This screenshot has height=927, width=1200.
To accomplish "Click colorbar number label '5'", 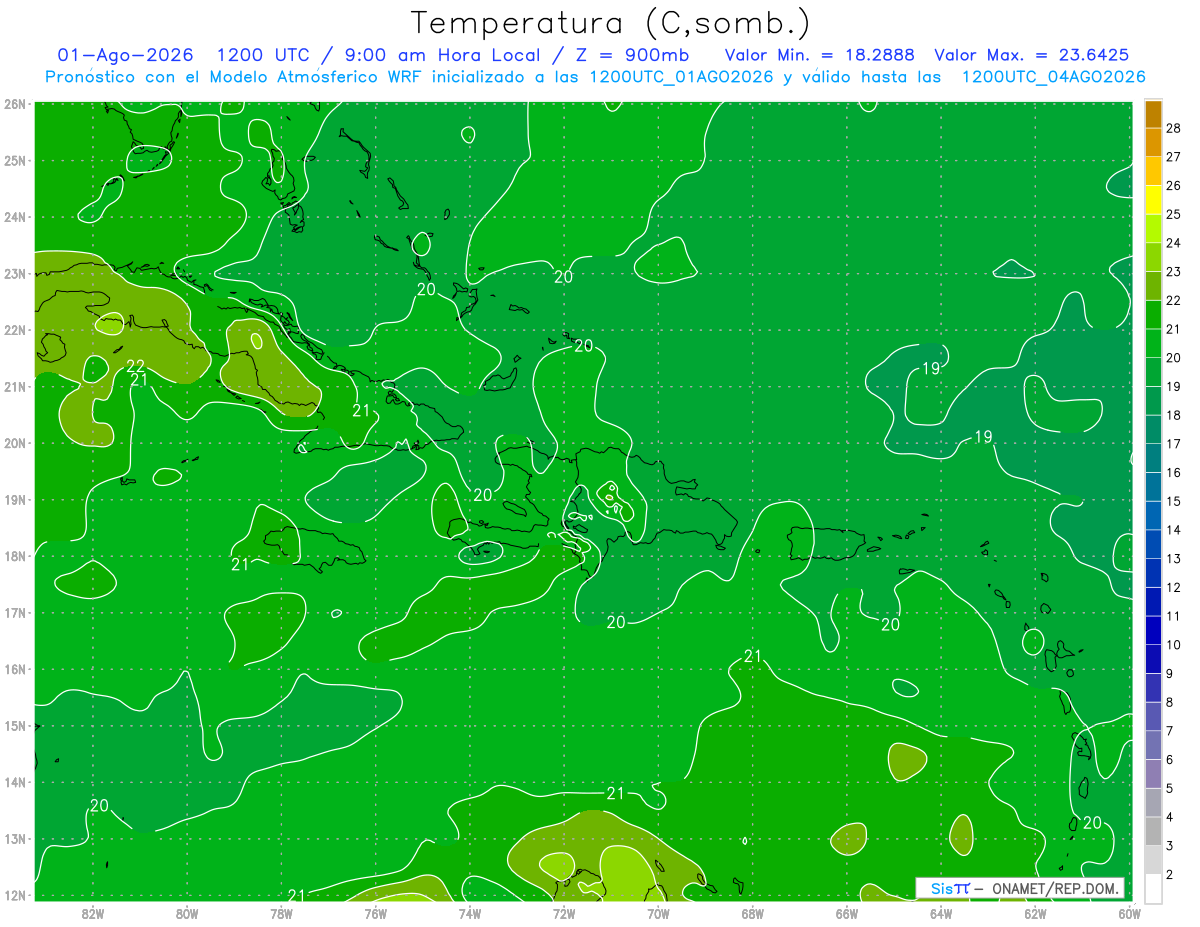I will 1170,789.
